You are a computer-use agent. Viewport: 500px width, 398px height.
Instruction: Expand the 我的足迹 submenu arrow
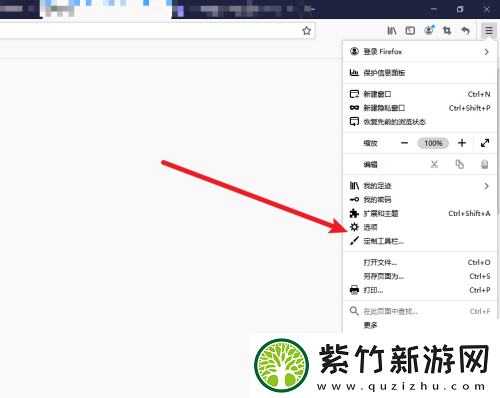click(x=486, y=186)
